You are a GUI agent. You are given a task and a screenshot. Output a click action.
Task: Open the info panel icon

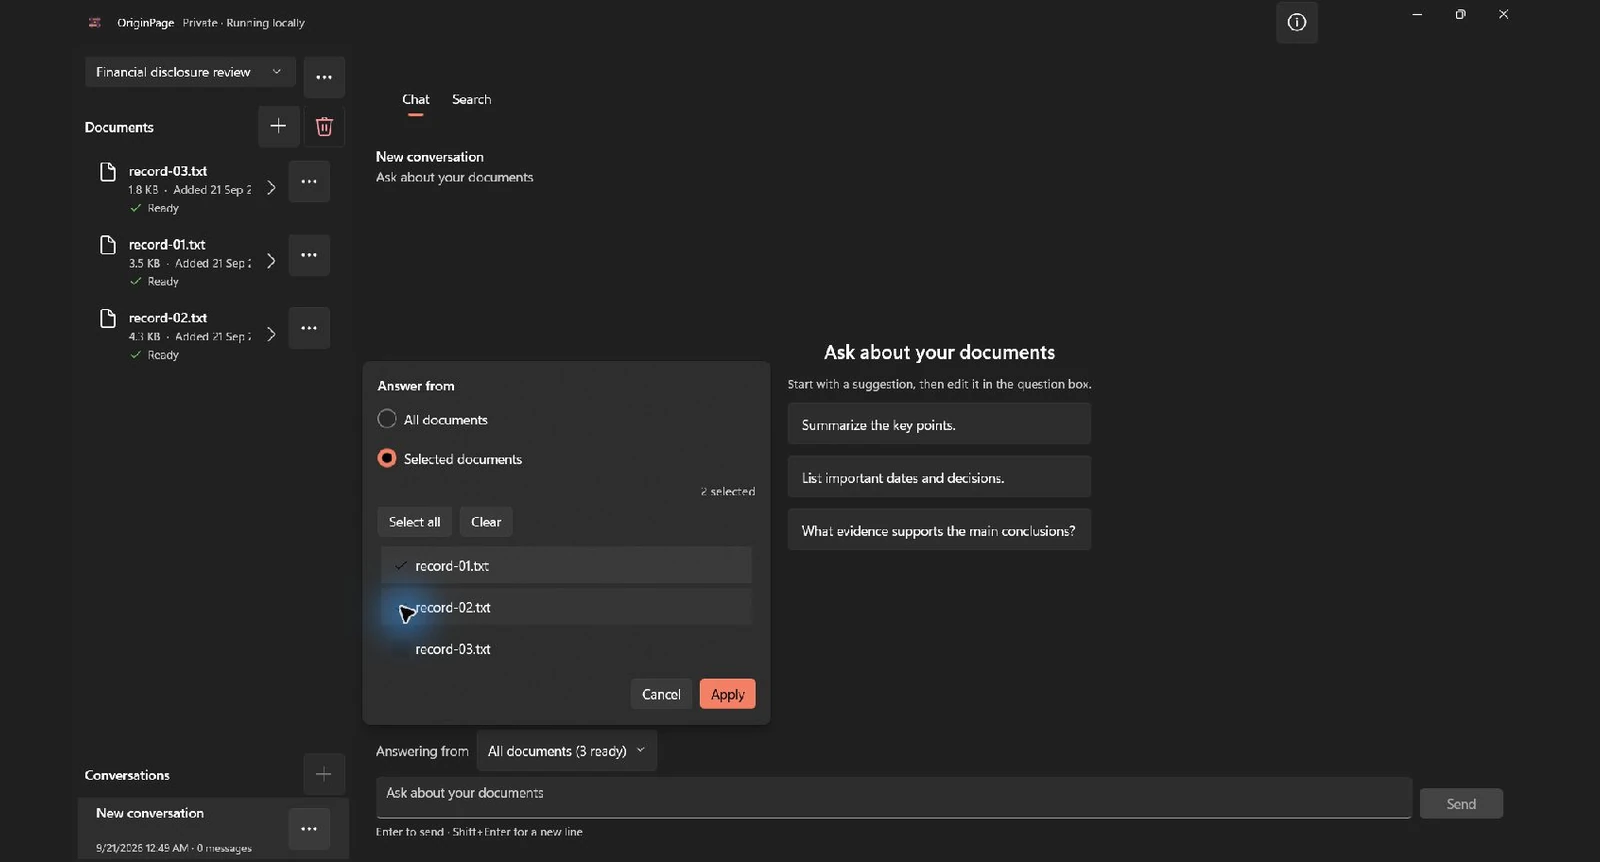pyautogui.click(x=1296, y=23)
